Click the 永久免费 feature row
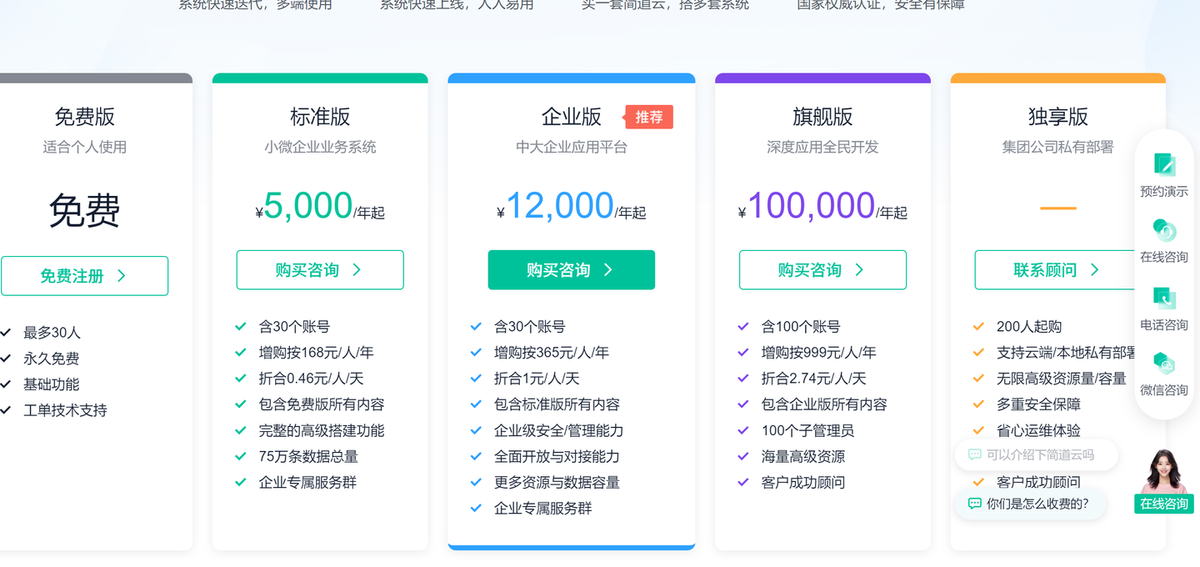The height and width of the screenshot is (567, 1200). (51, 358)
